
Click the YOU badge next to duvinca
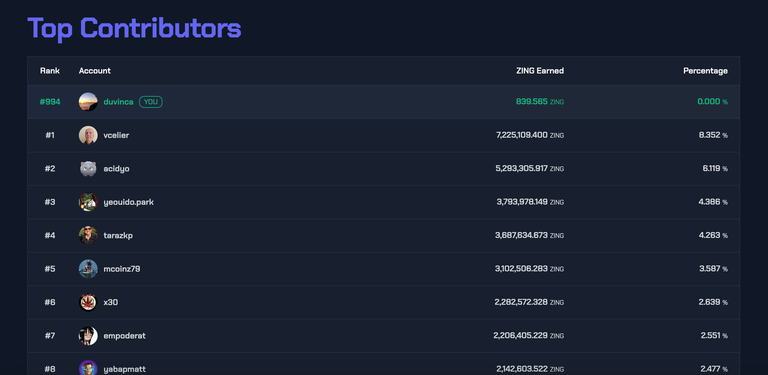point(151,102)
